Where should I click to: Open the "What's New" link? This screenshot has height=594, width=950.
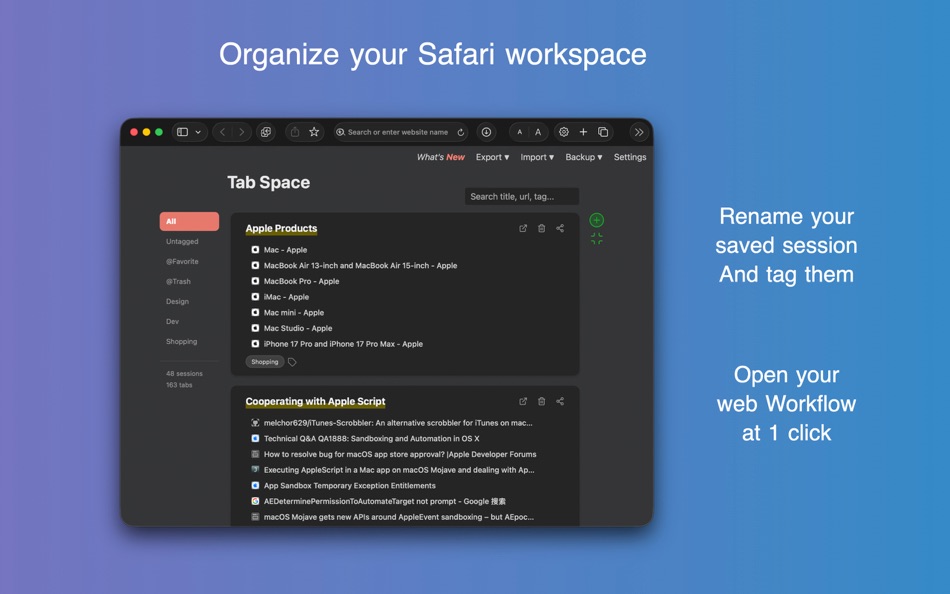(x=441, y=157)
